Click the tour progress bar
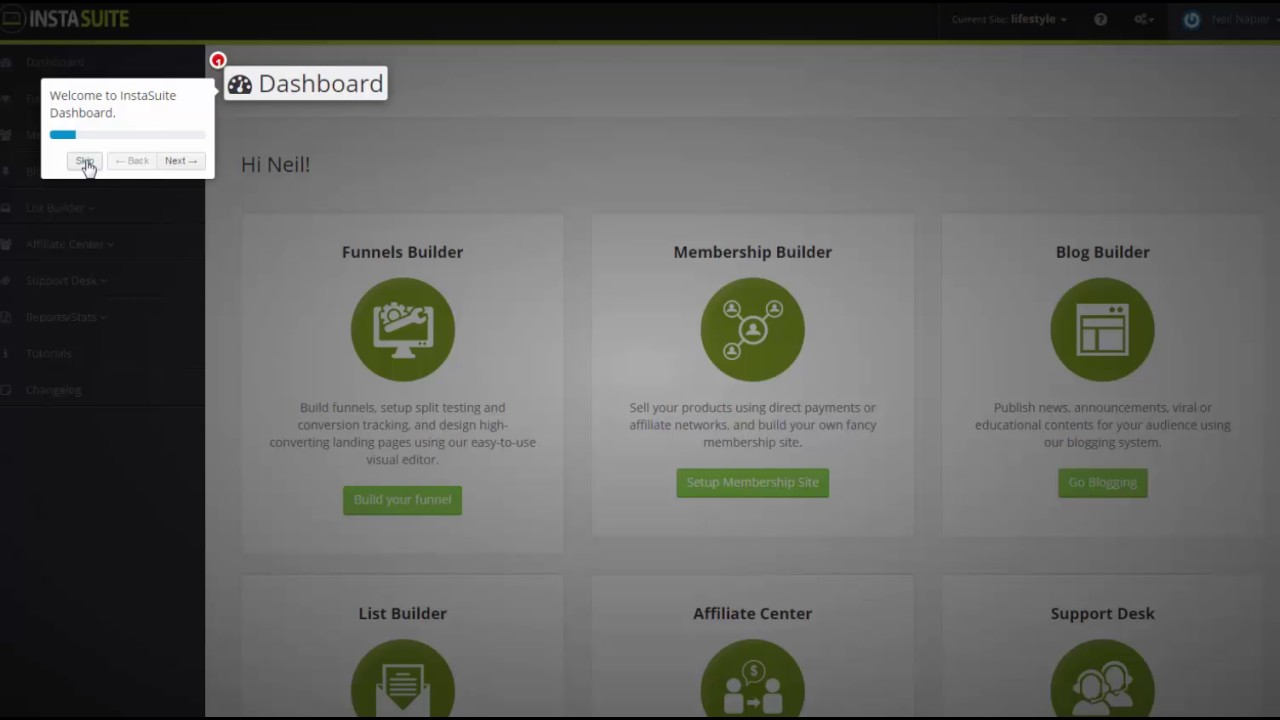This screenshot has height=720, width=1280. (x=127, y=135)
